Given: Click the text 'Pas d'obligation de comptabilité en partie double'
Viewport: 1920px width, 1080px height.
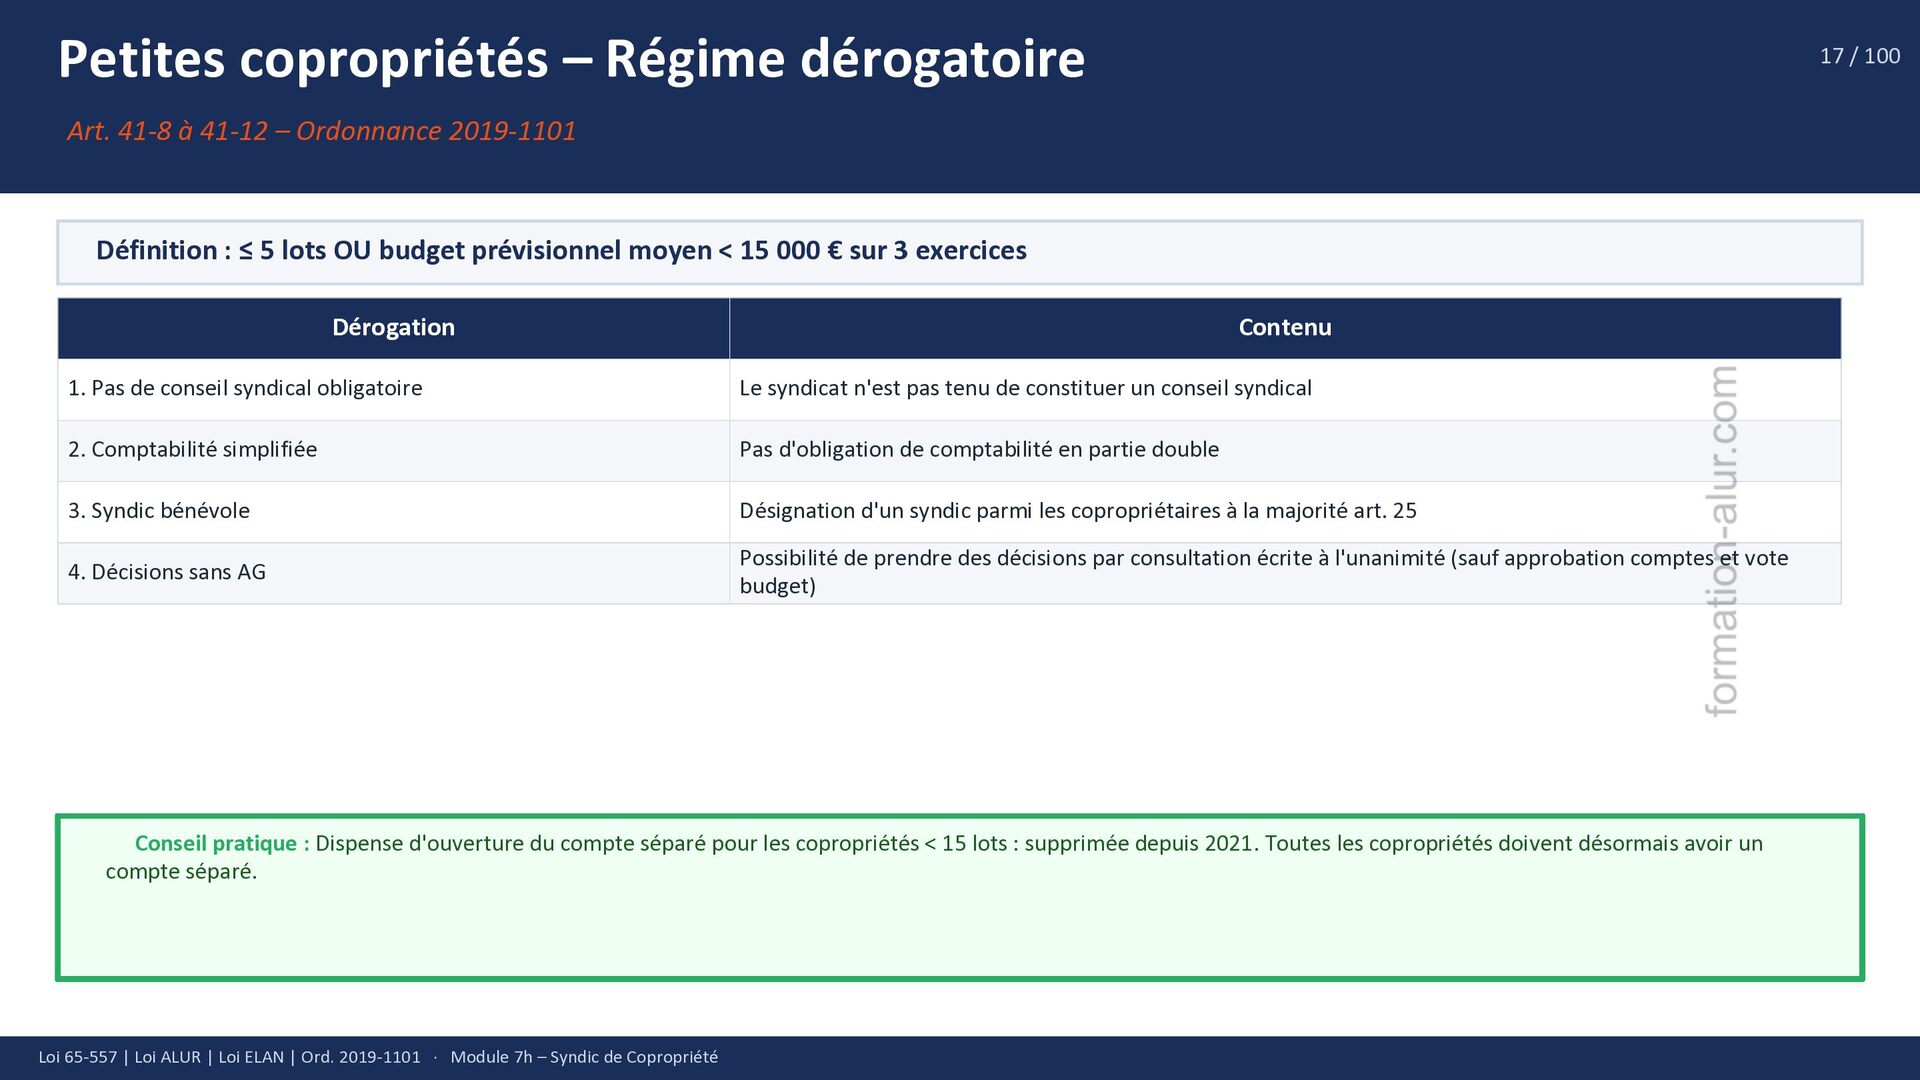Looking at the screenshot, I should pyautogui.click(x=978, y=450).
